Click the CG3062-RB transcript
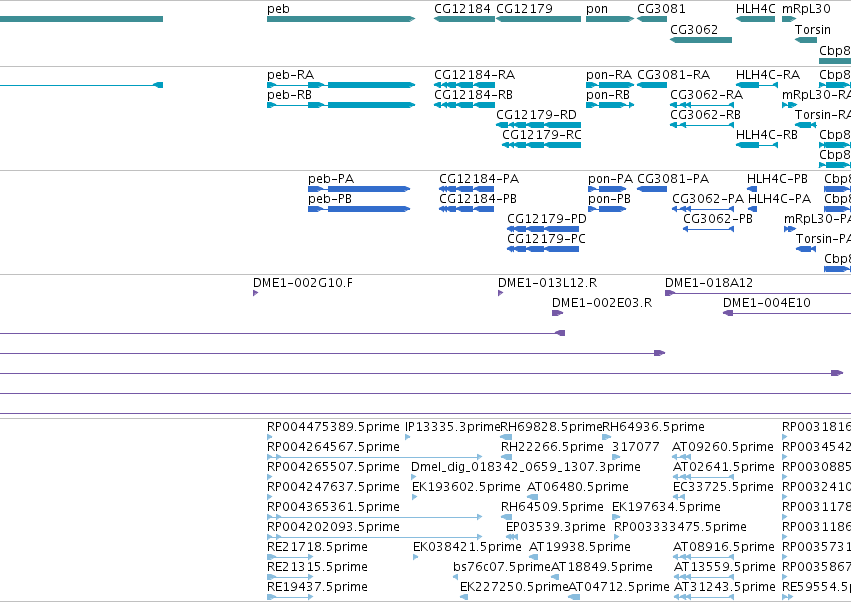Screen dimensions: 851x602 (702, 125)
